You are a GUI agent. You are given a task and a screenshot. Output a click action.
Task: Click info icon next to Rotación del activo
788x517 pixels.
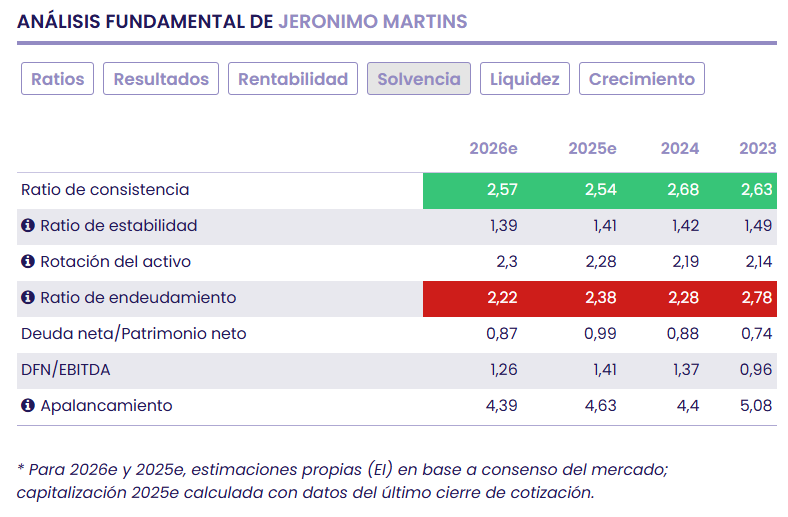pos(28,262)
